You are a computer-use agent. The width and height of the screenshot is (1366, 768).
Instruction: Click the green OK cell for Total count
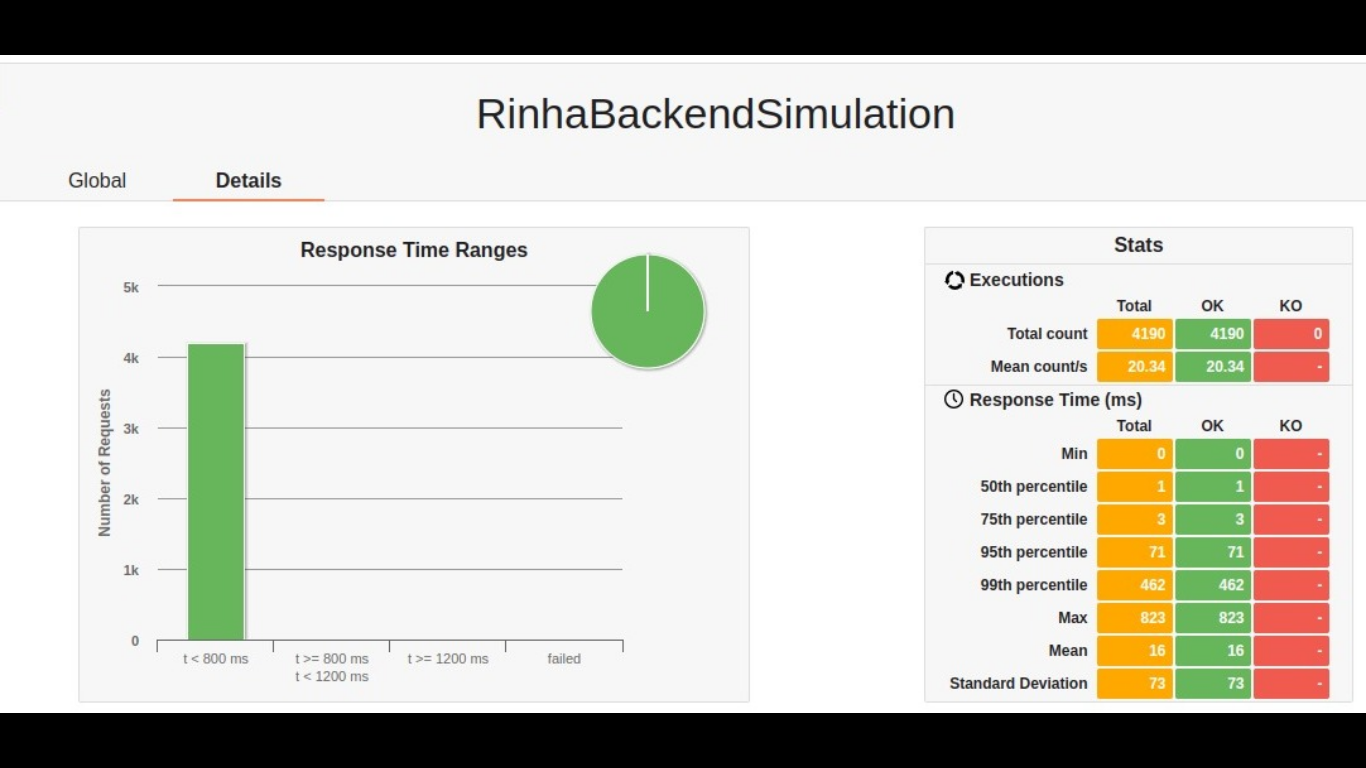pyautogui.click(x=1212, y=333)
